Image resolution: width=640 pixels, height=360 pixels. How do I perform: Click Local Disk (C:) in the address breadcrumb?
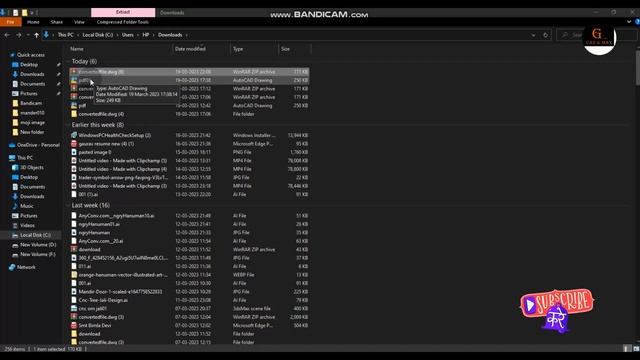click(98, 35)
